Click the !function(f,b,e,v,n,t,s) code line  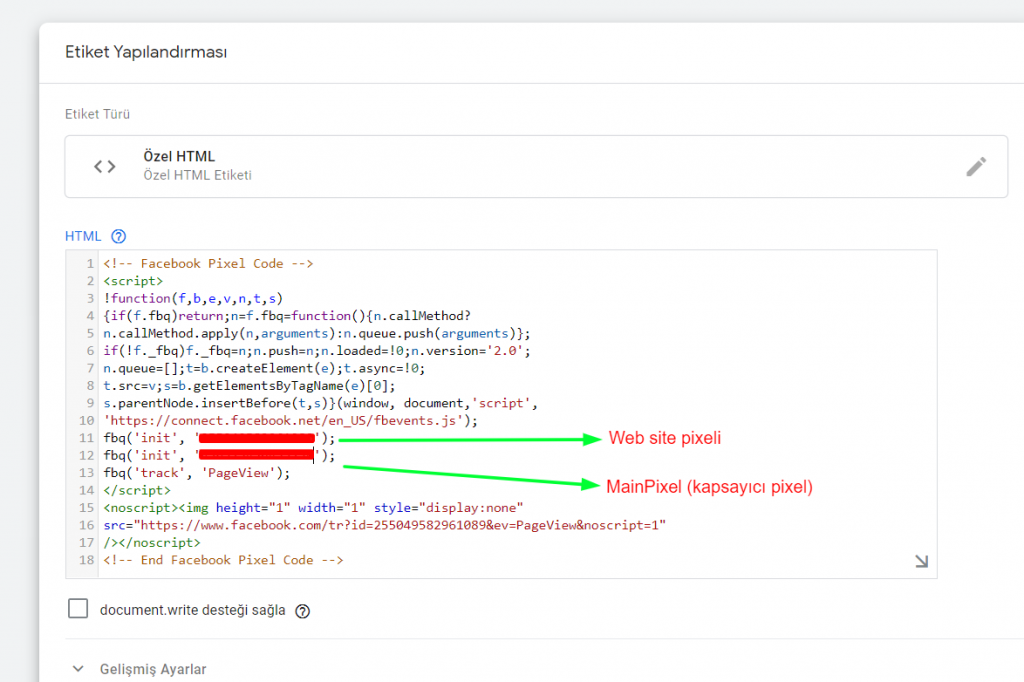[x=193, y=299]
